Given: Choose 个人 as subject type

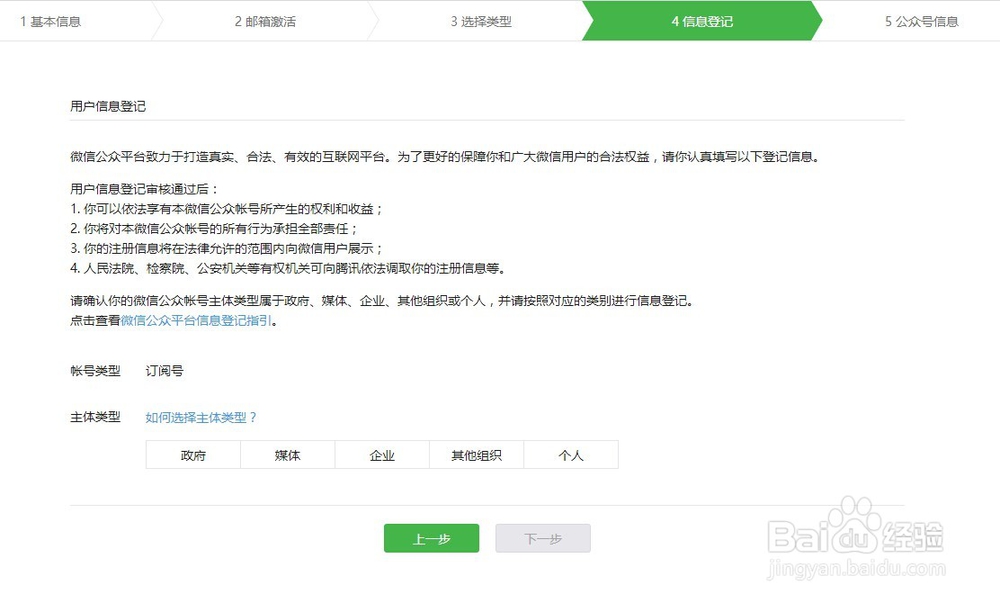Looking at the screenshot, I should (571, 455).
